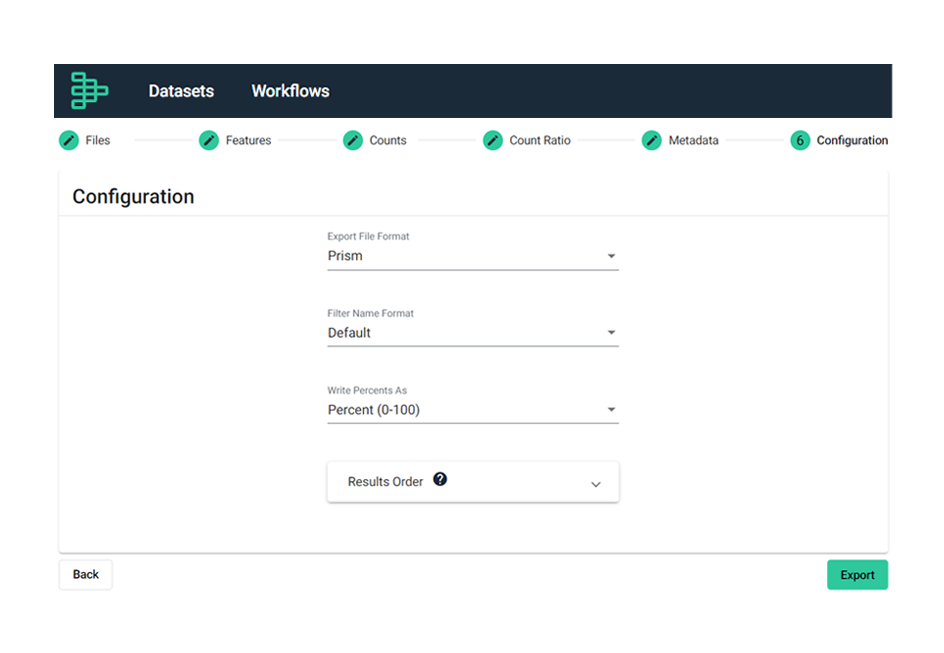Screen dimensions: 944x653
Task: Click the Files step pencil icon
Action: [69, 141]
